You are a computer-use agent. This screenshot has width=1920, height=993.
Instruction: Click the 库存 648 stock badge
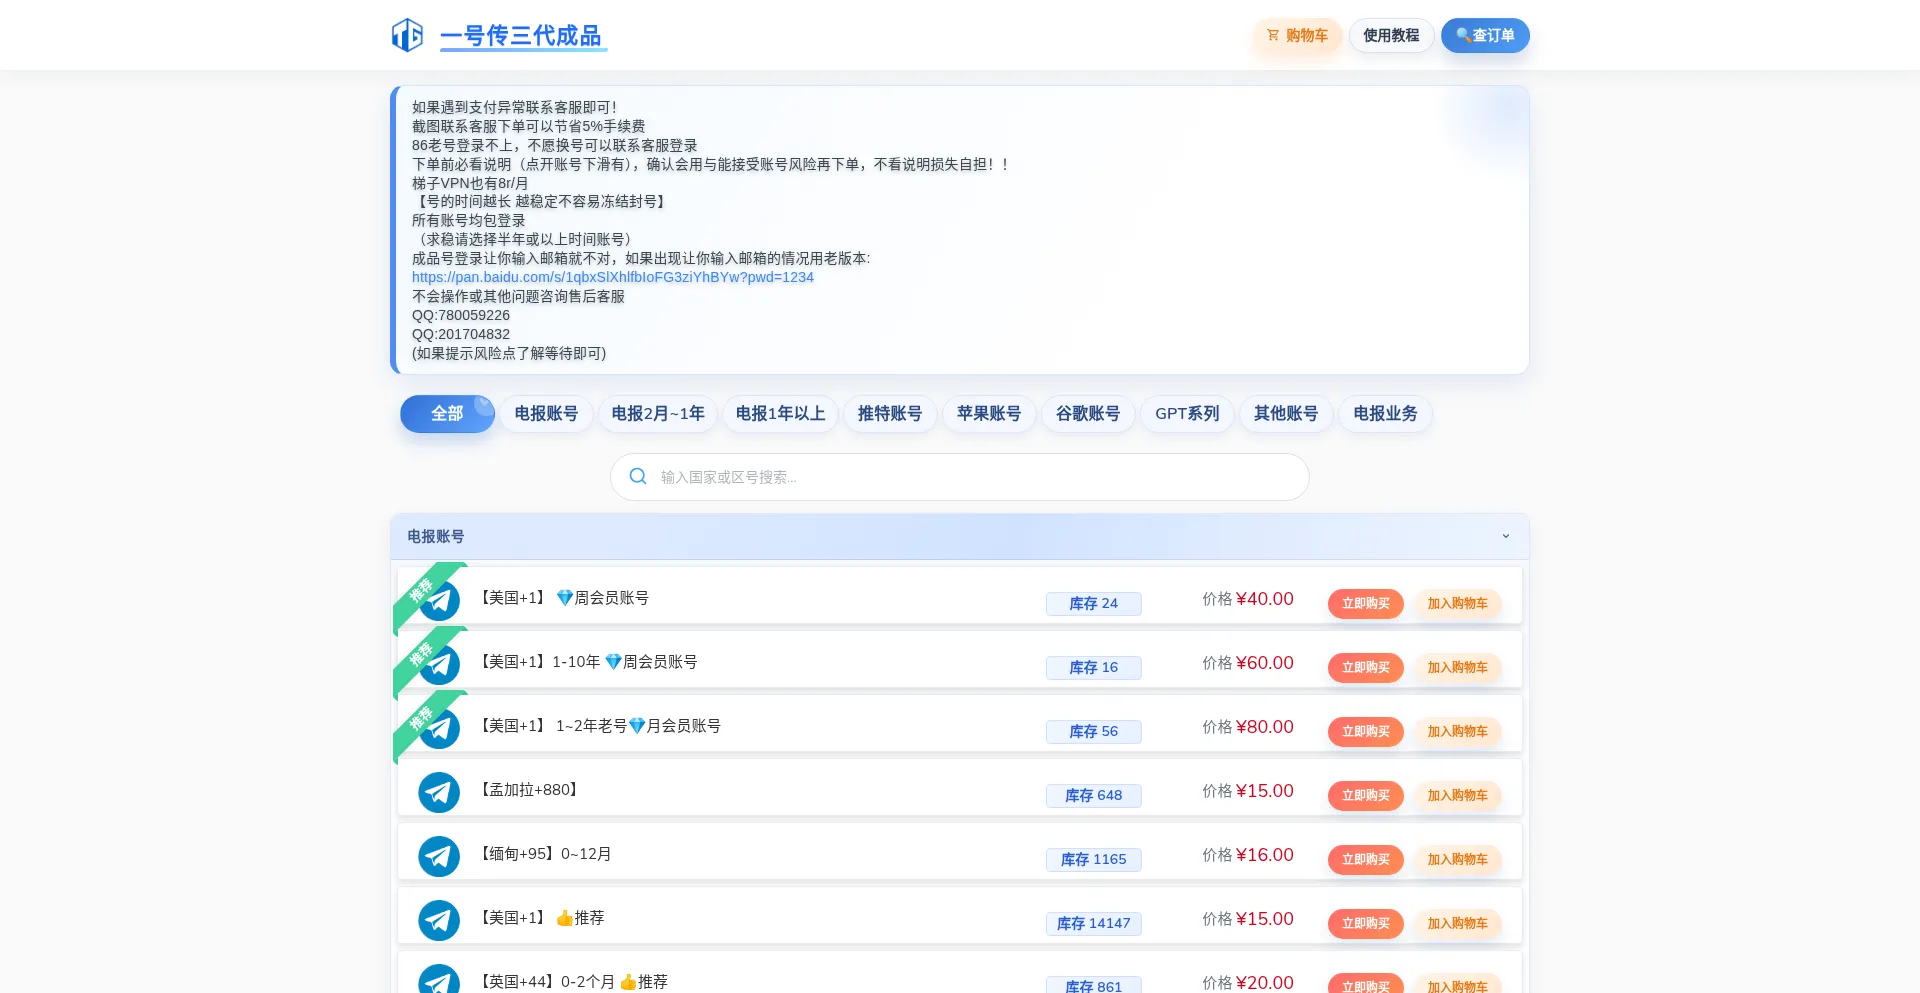tap(1094, 795)
